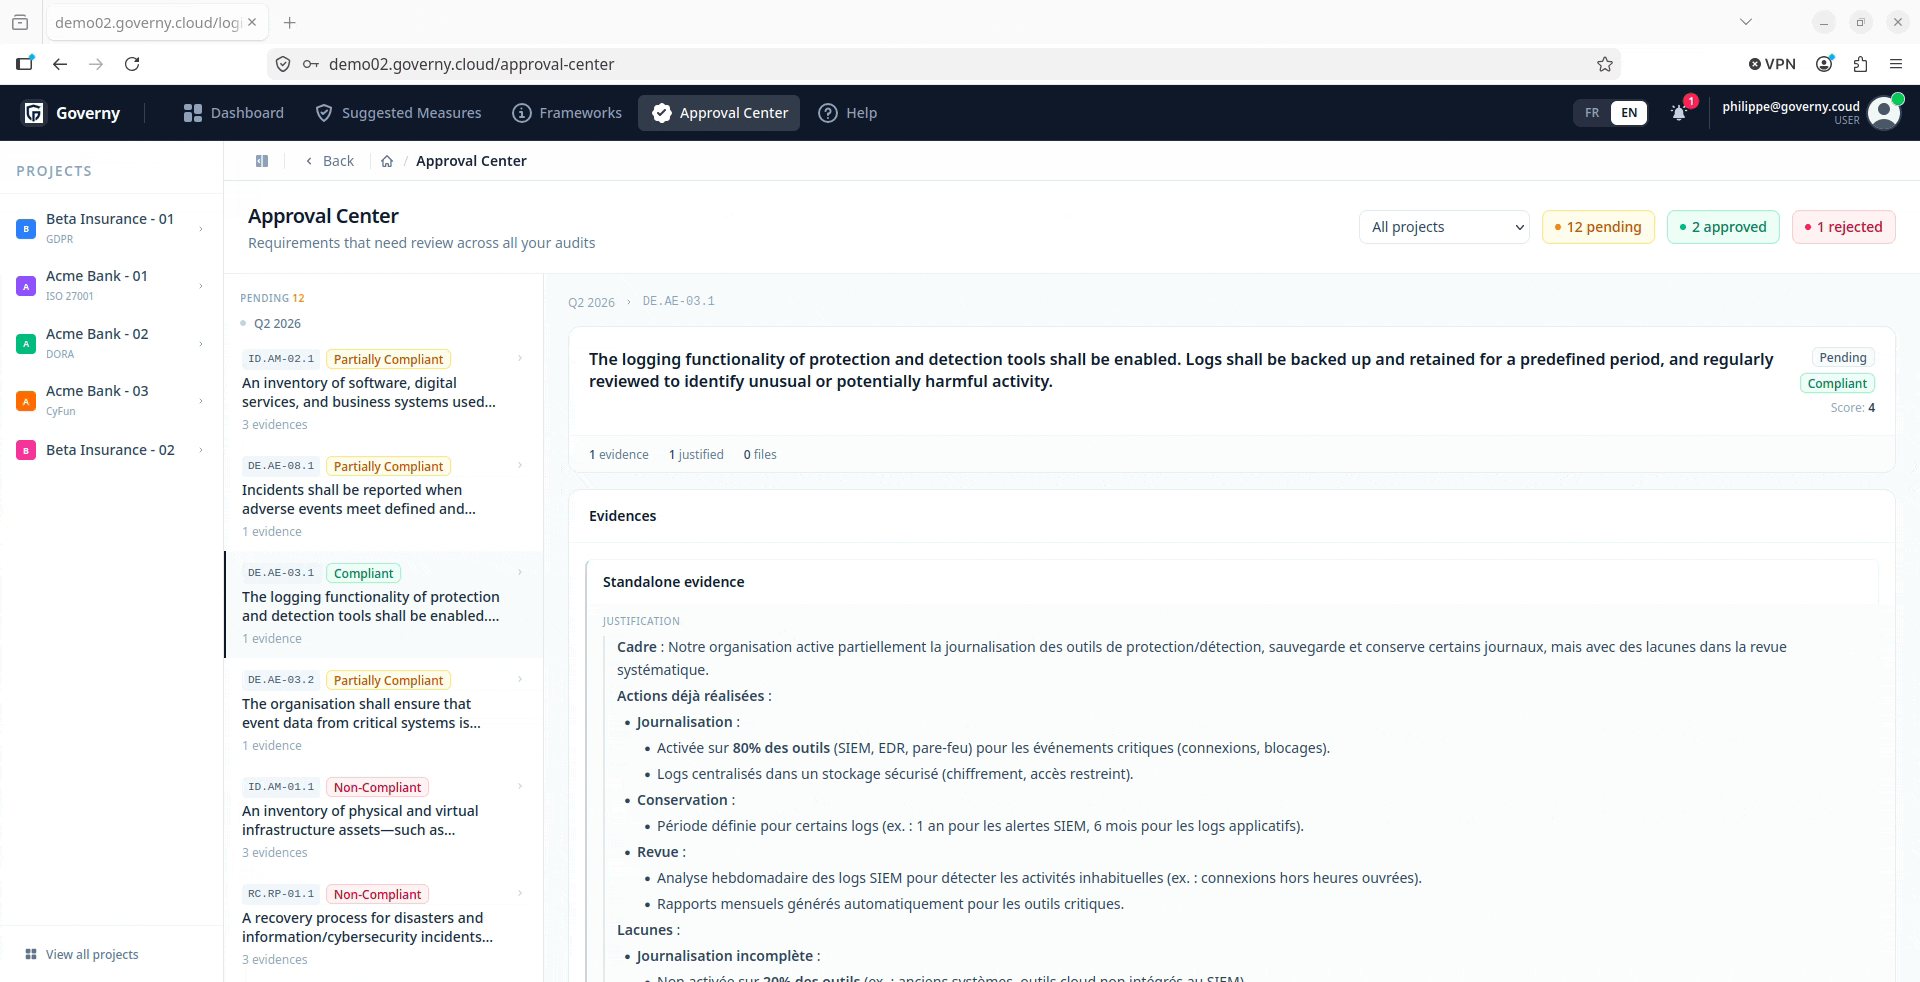1920x982 pixels.
Task: Click Q2 2026 group in pending list
Action: click(x=277, y=323)
